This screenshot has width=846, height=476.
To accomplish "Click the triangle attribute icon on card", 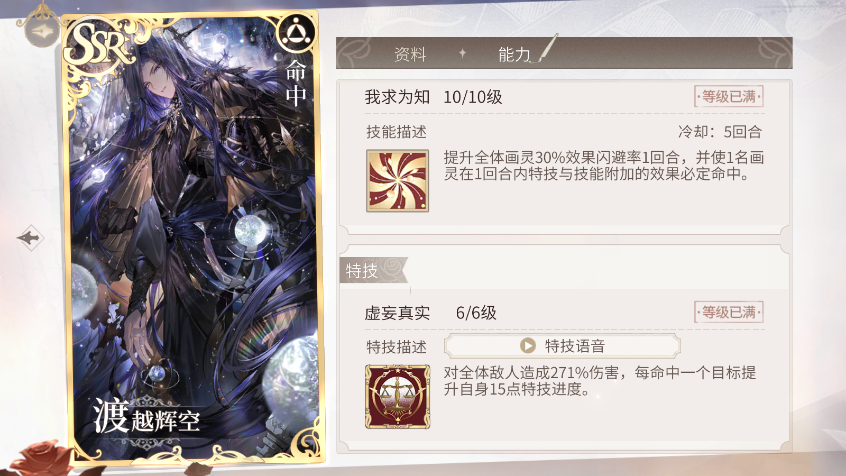I will pyautogui.click(x=295, y=33).
